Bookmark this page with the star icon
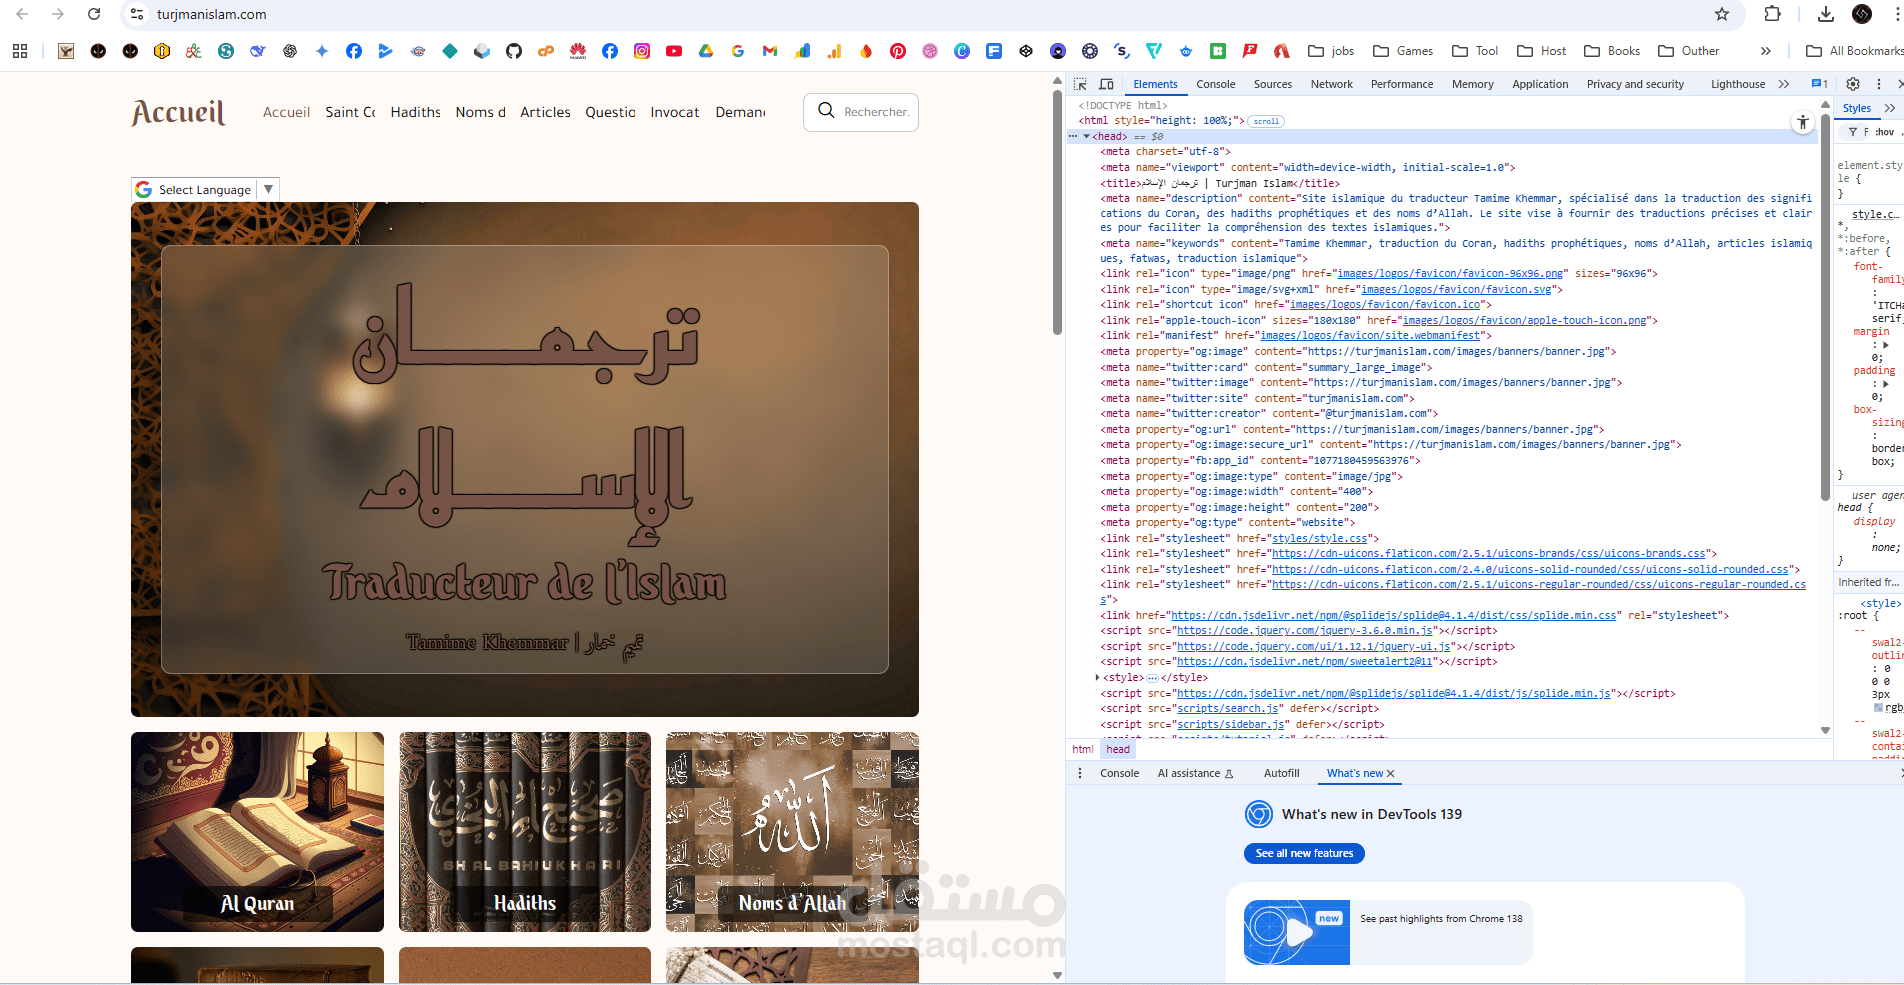 click(1722, 14)
